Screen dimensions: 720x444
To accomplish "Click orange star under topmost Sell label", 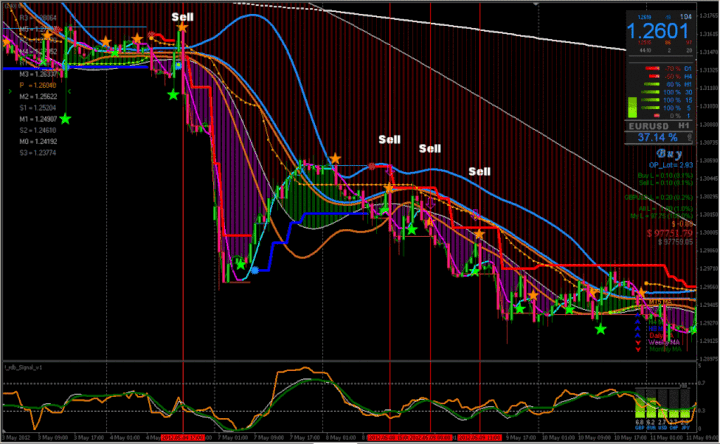I will (x=182, y=28).
